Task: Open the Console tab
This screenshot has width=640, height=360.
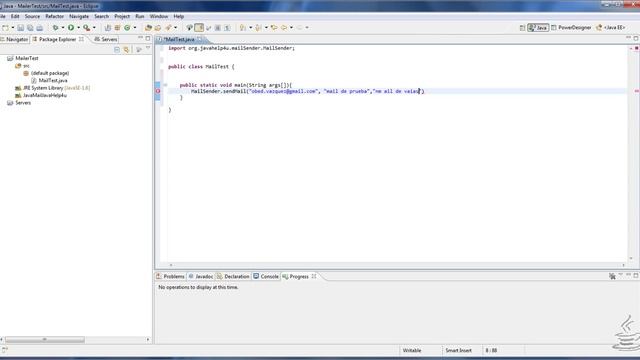Action: (266, 276)
